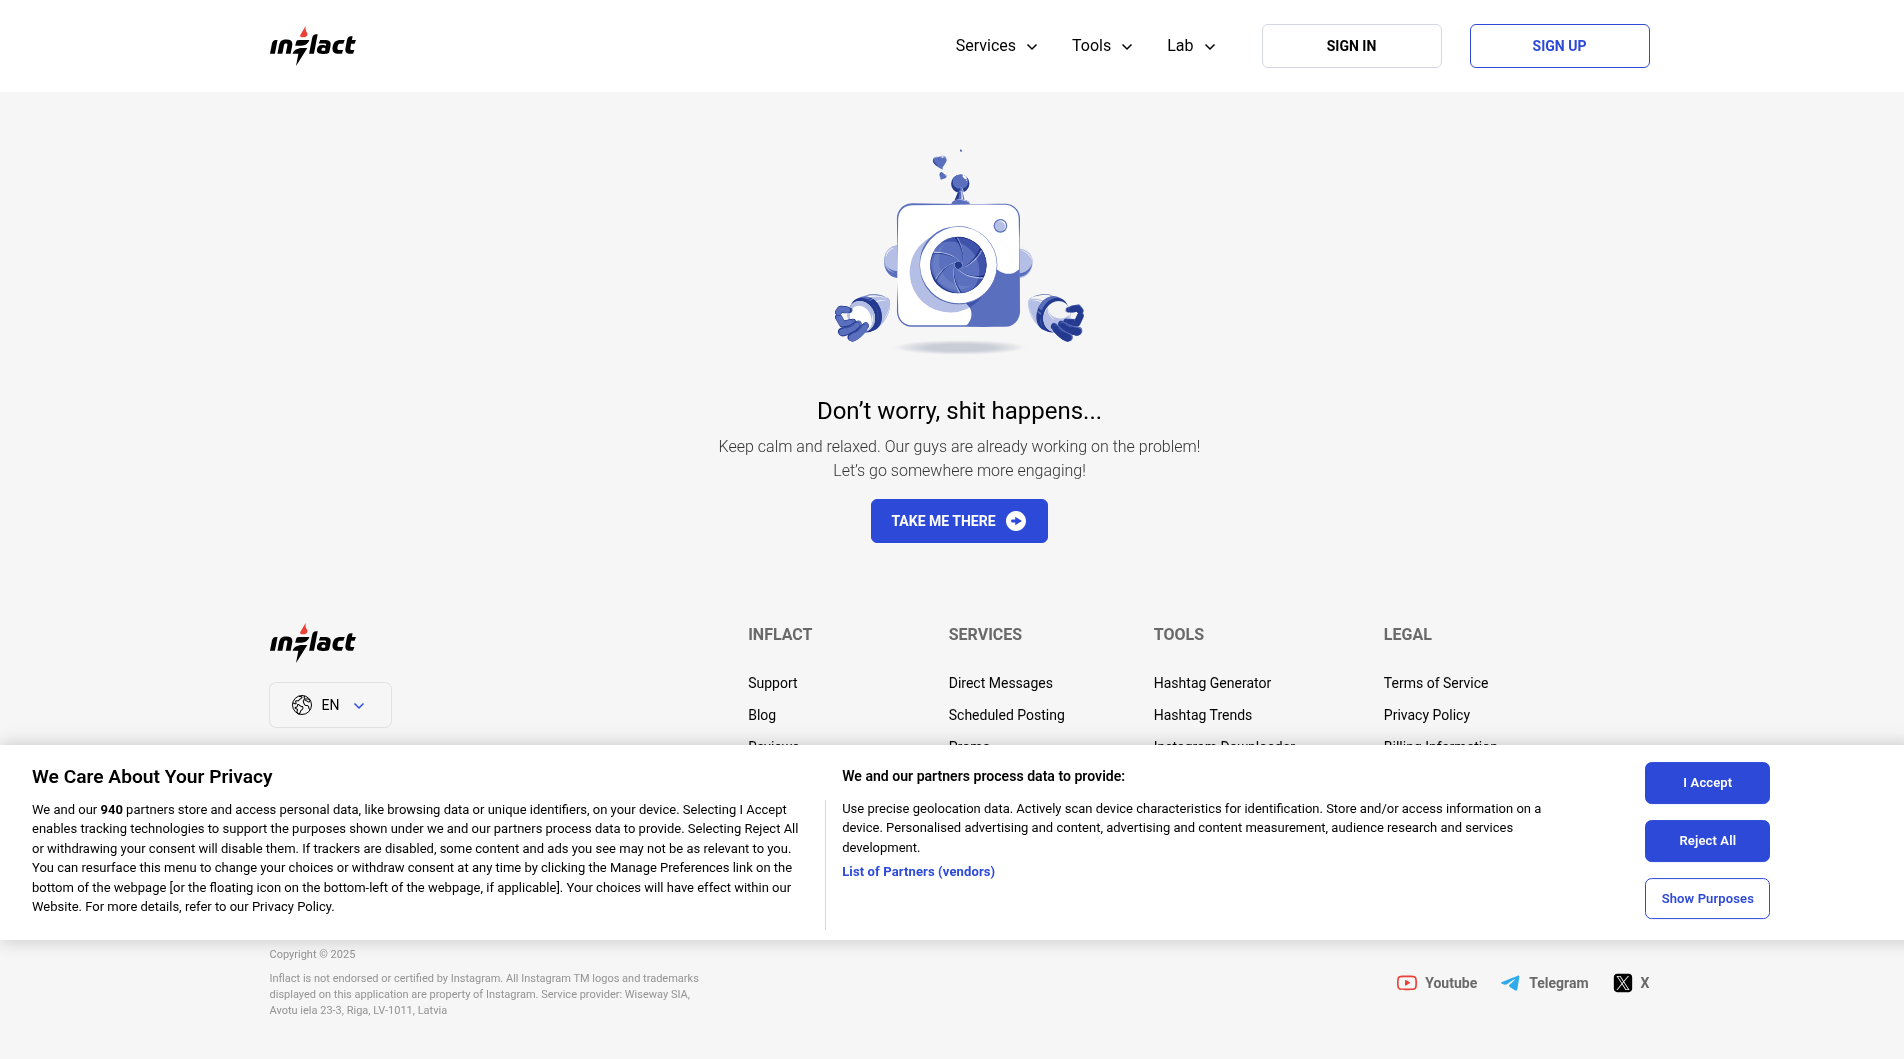Expand the Tools dropdown menu

[1102, 46]
